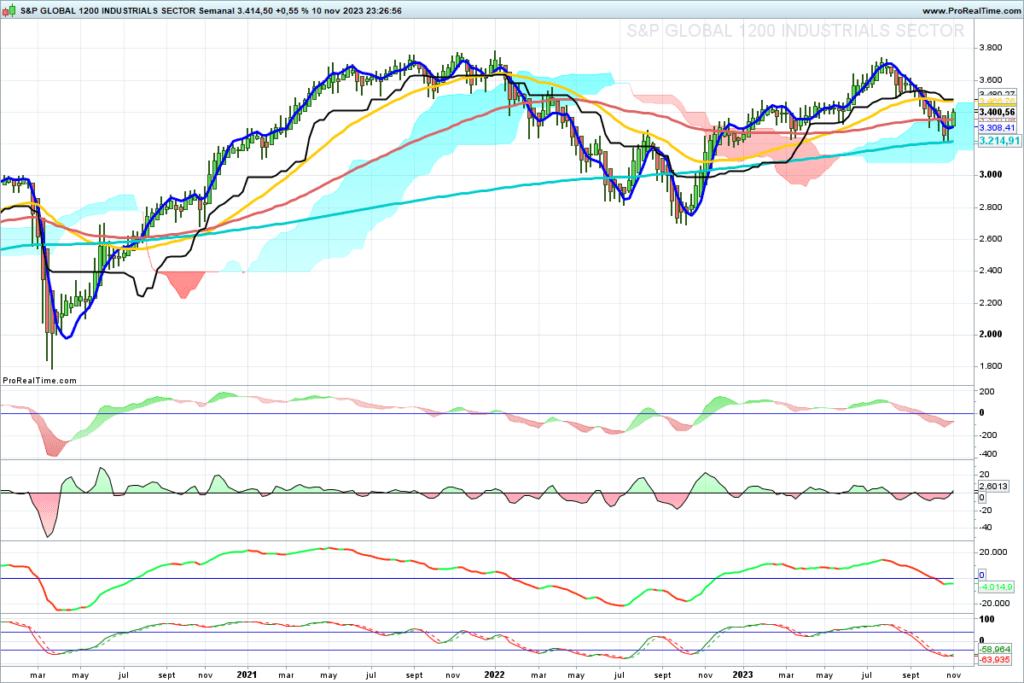The height and width of the screenshot is (683, 1024).
Task: Click the 2.000 price axis label
Action: coord(991,334)
